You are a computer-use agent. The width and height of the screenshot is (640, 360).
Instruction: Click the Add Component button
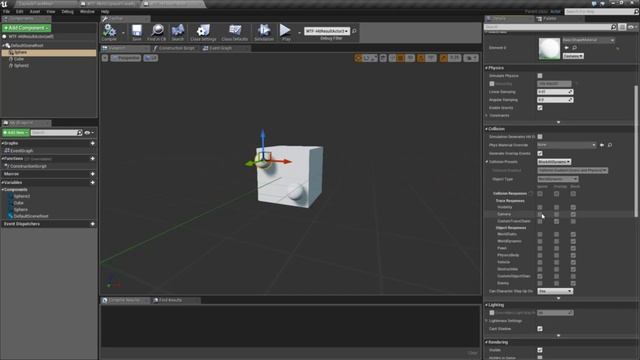pos(26,28)
